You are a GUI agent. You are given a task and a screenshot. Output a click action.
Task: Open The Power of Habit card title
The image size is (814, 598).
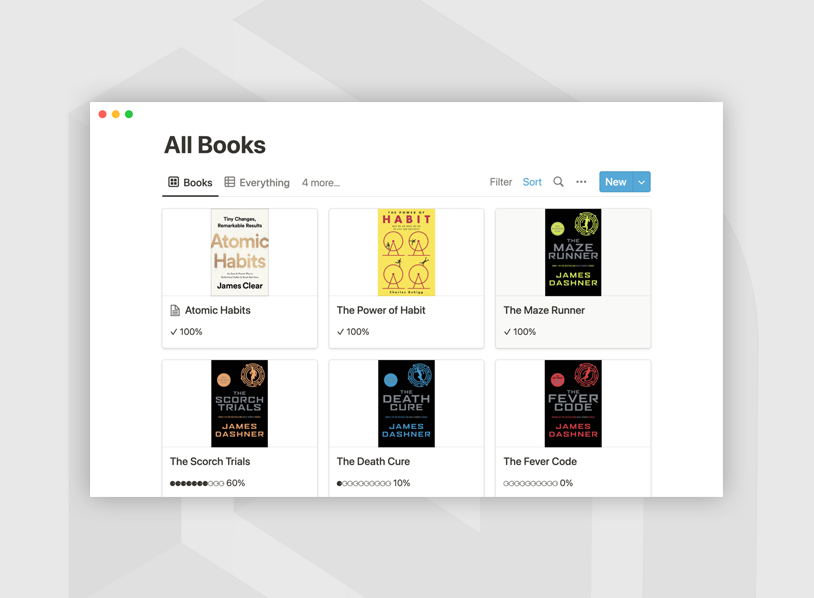click(381, 310)
